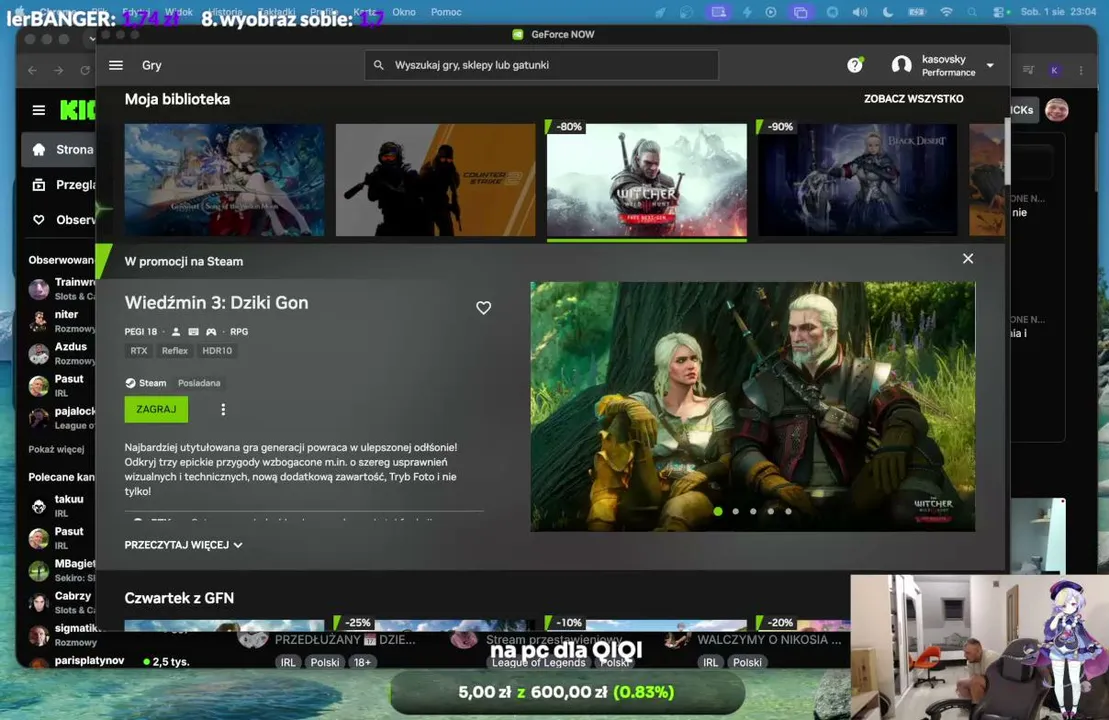
Task: Open the three-dot options next to ZAGRAJ
Action: pyautogui.click(x=223, y=410)
